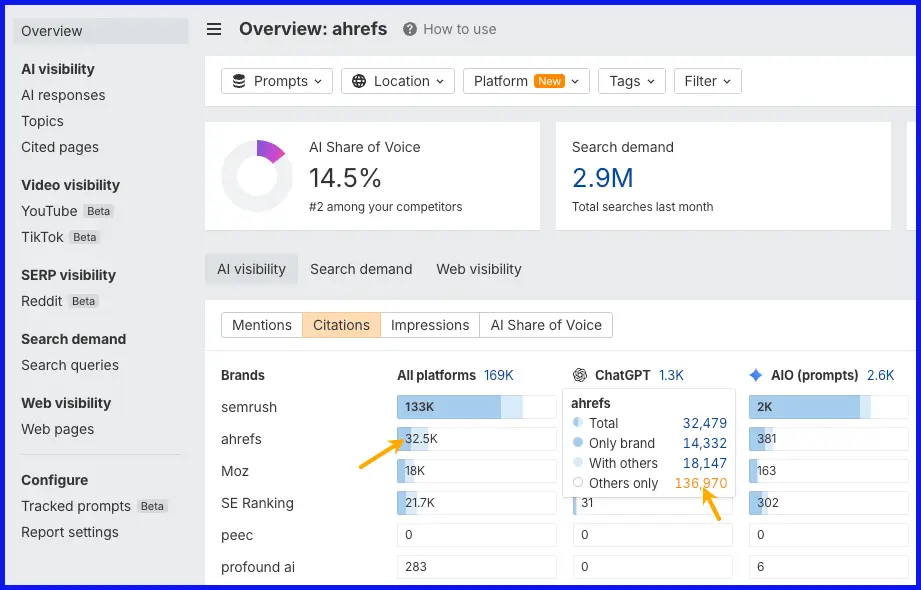Open the Location dropdown
Viewport: 921px width, 590px height.
pyautogui.click(x=398, y=81)
